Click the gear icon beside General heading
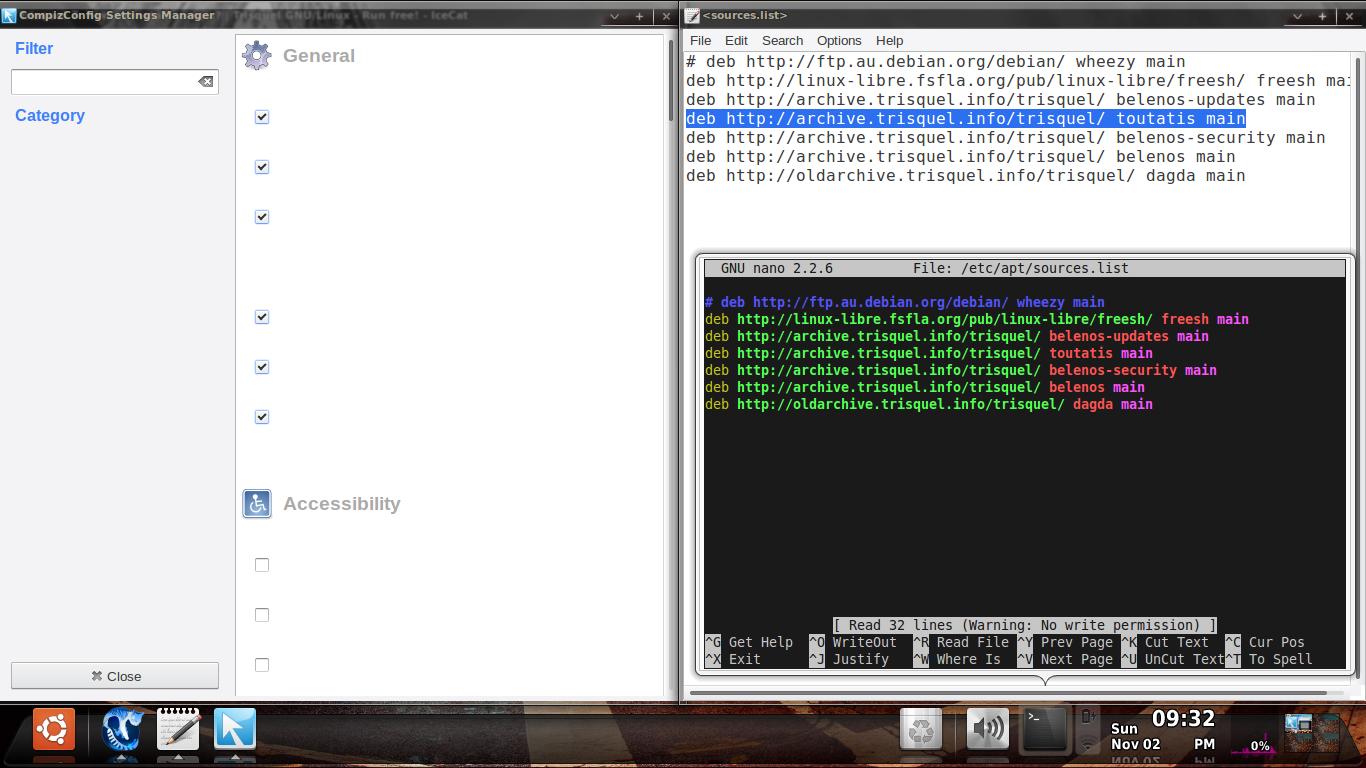Viewport: 1366px width, 768px height. click(257, 56)
